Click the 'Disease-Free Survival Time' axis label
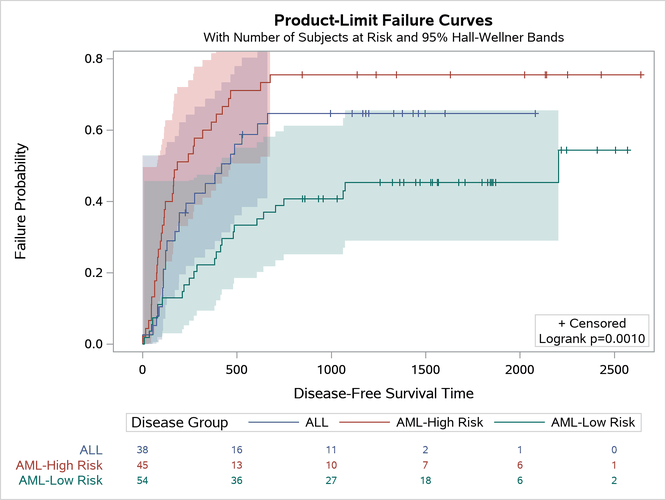The width and height of the screenshot is (666, 500). pyautogui.click(x=383, y=393)
